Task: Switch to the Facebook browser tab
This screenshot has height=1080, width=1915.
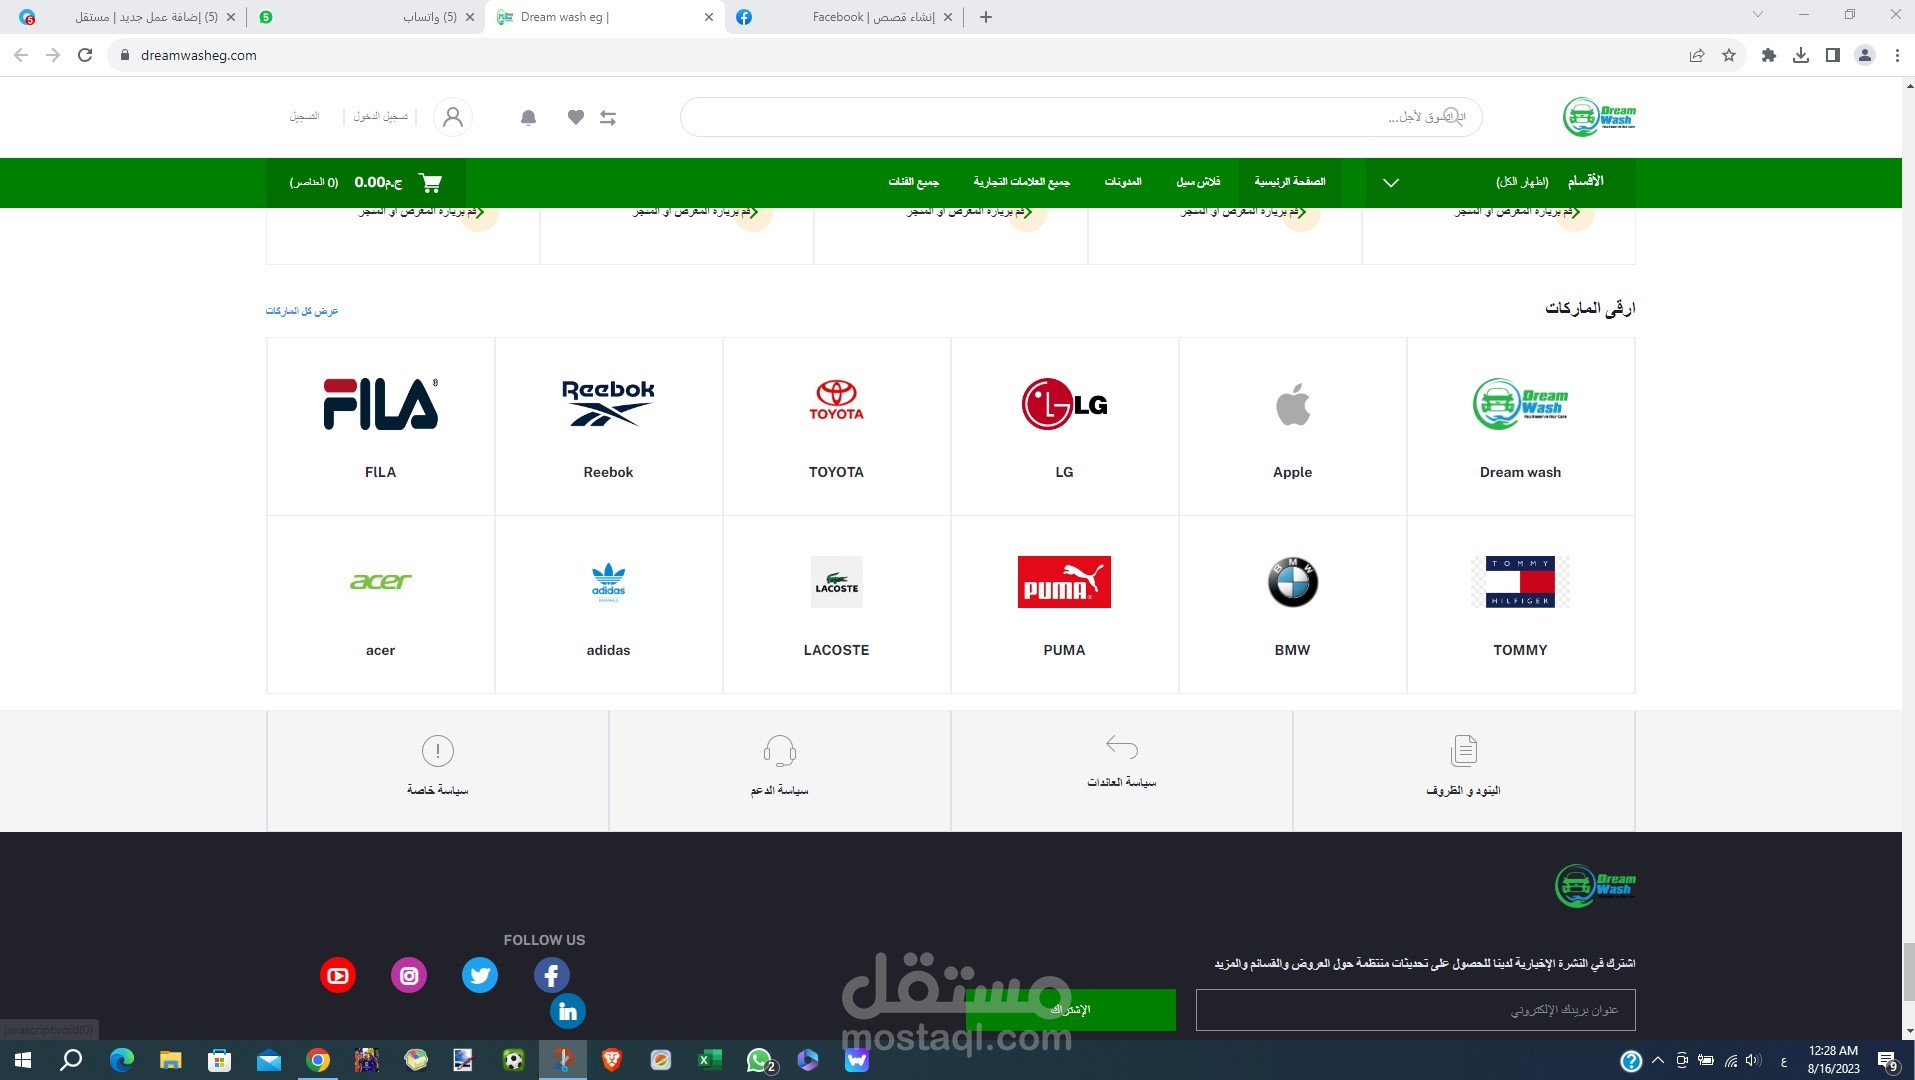Action: click(846, 17)
